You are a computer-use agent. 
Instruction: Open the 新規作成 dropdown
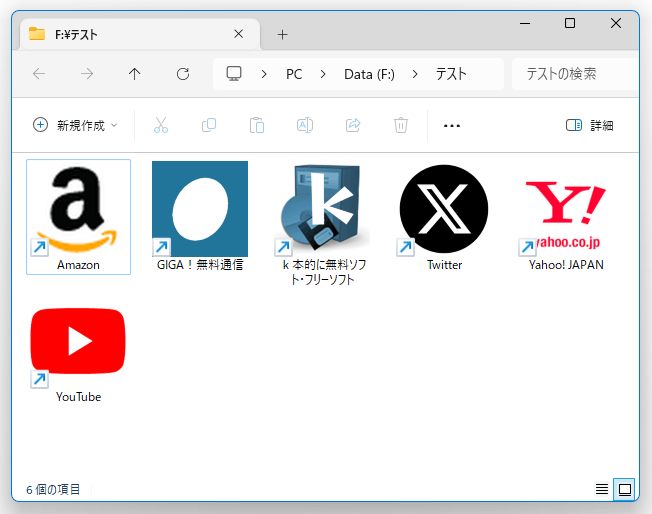click(x=75, y=125)
